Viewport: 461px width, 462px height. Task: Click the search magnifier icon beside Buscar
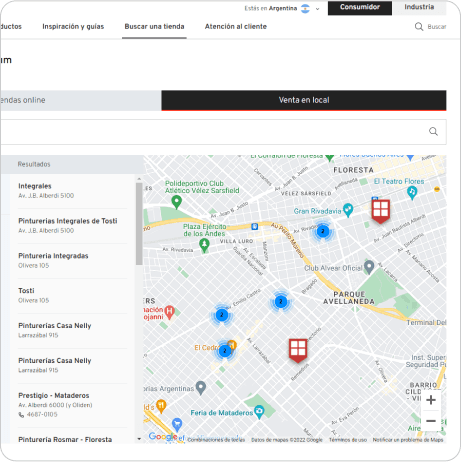419,27
